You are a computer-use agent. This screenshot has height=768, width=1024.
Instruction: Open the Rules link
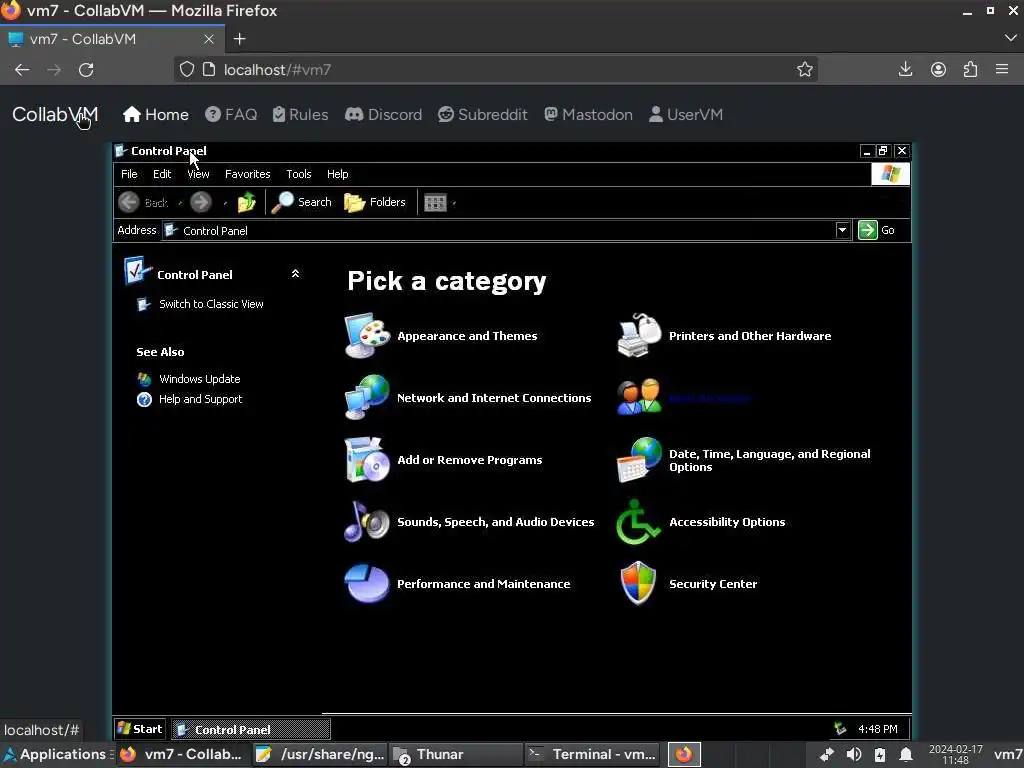[x=300, y=114]
